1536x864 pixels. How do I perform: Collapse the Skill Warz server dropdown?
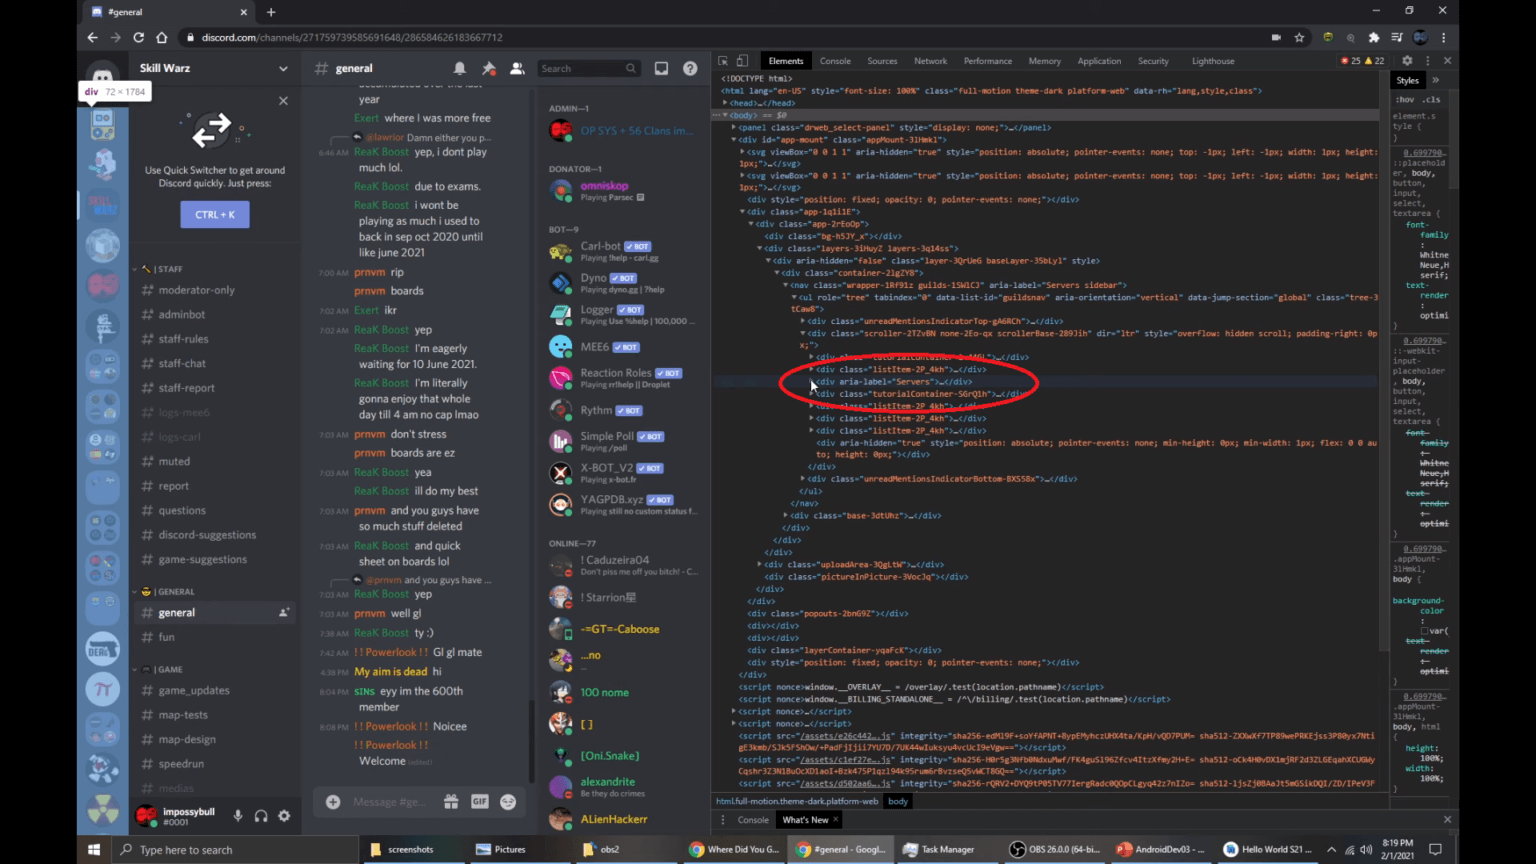283,68
